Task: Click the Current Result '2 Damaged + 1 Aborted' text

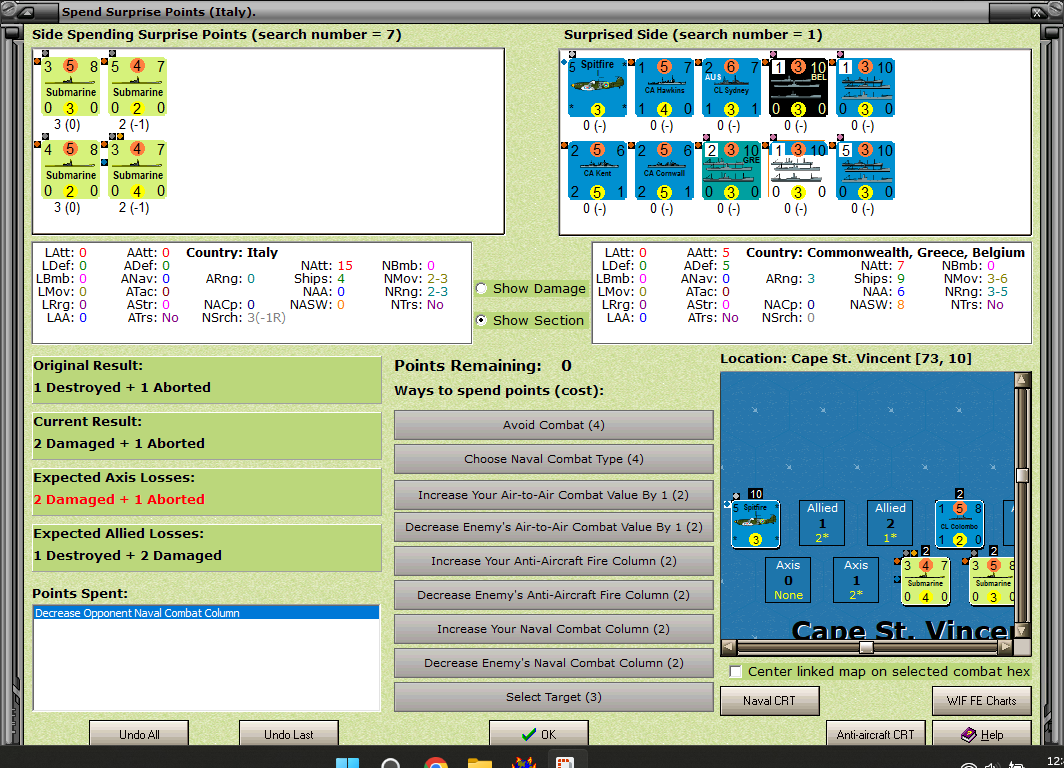Action: point(119,443)
